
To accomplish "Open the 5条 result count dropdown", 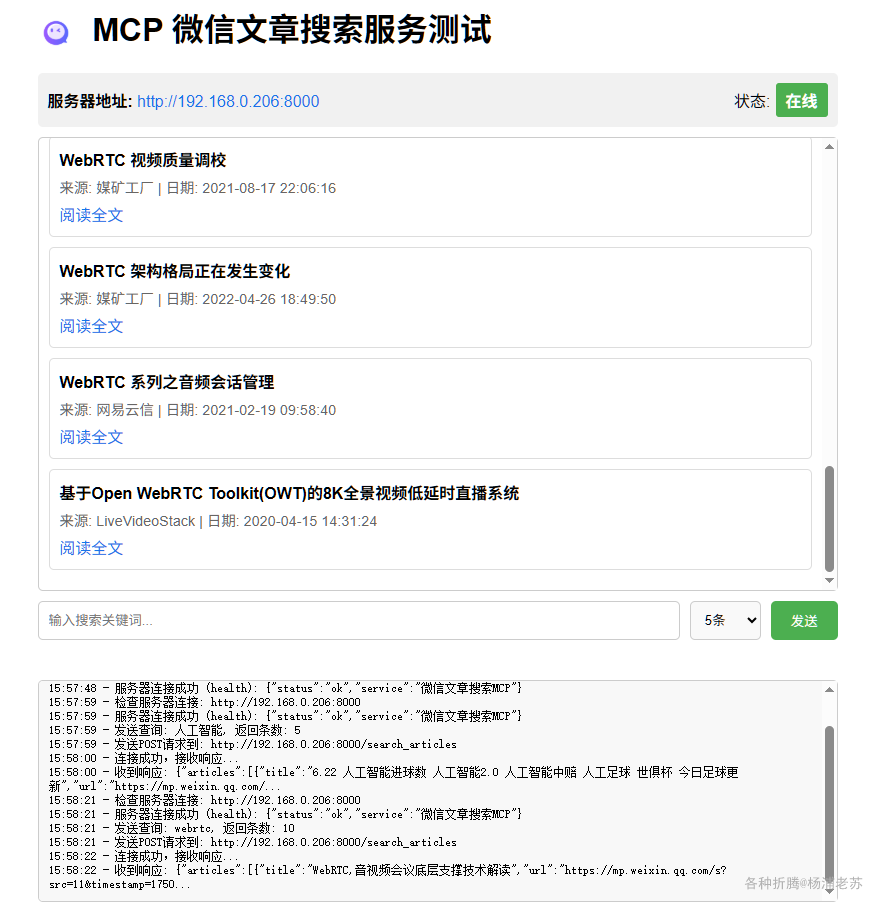I will tap(725, 620).
